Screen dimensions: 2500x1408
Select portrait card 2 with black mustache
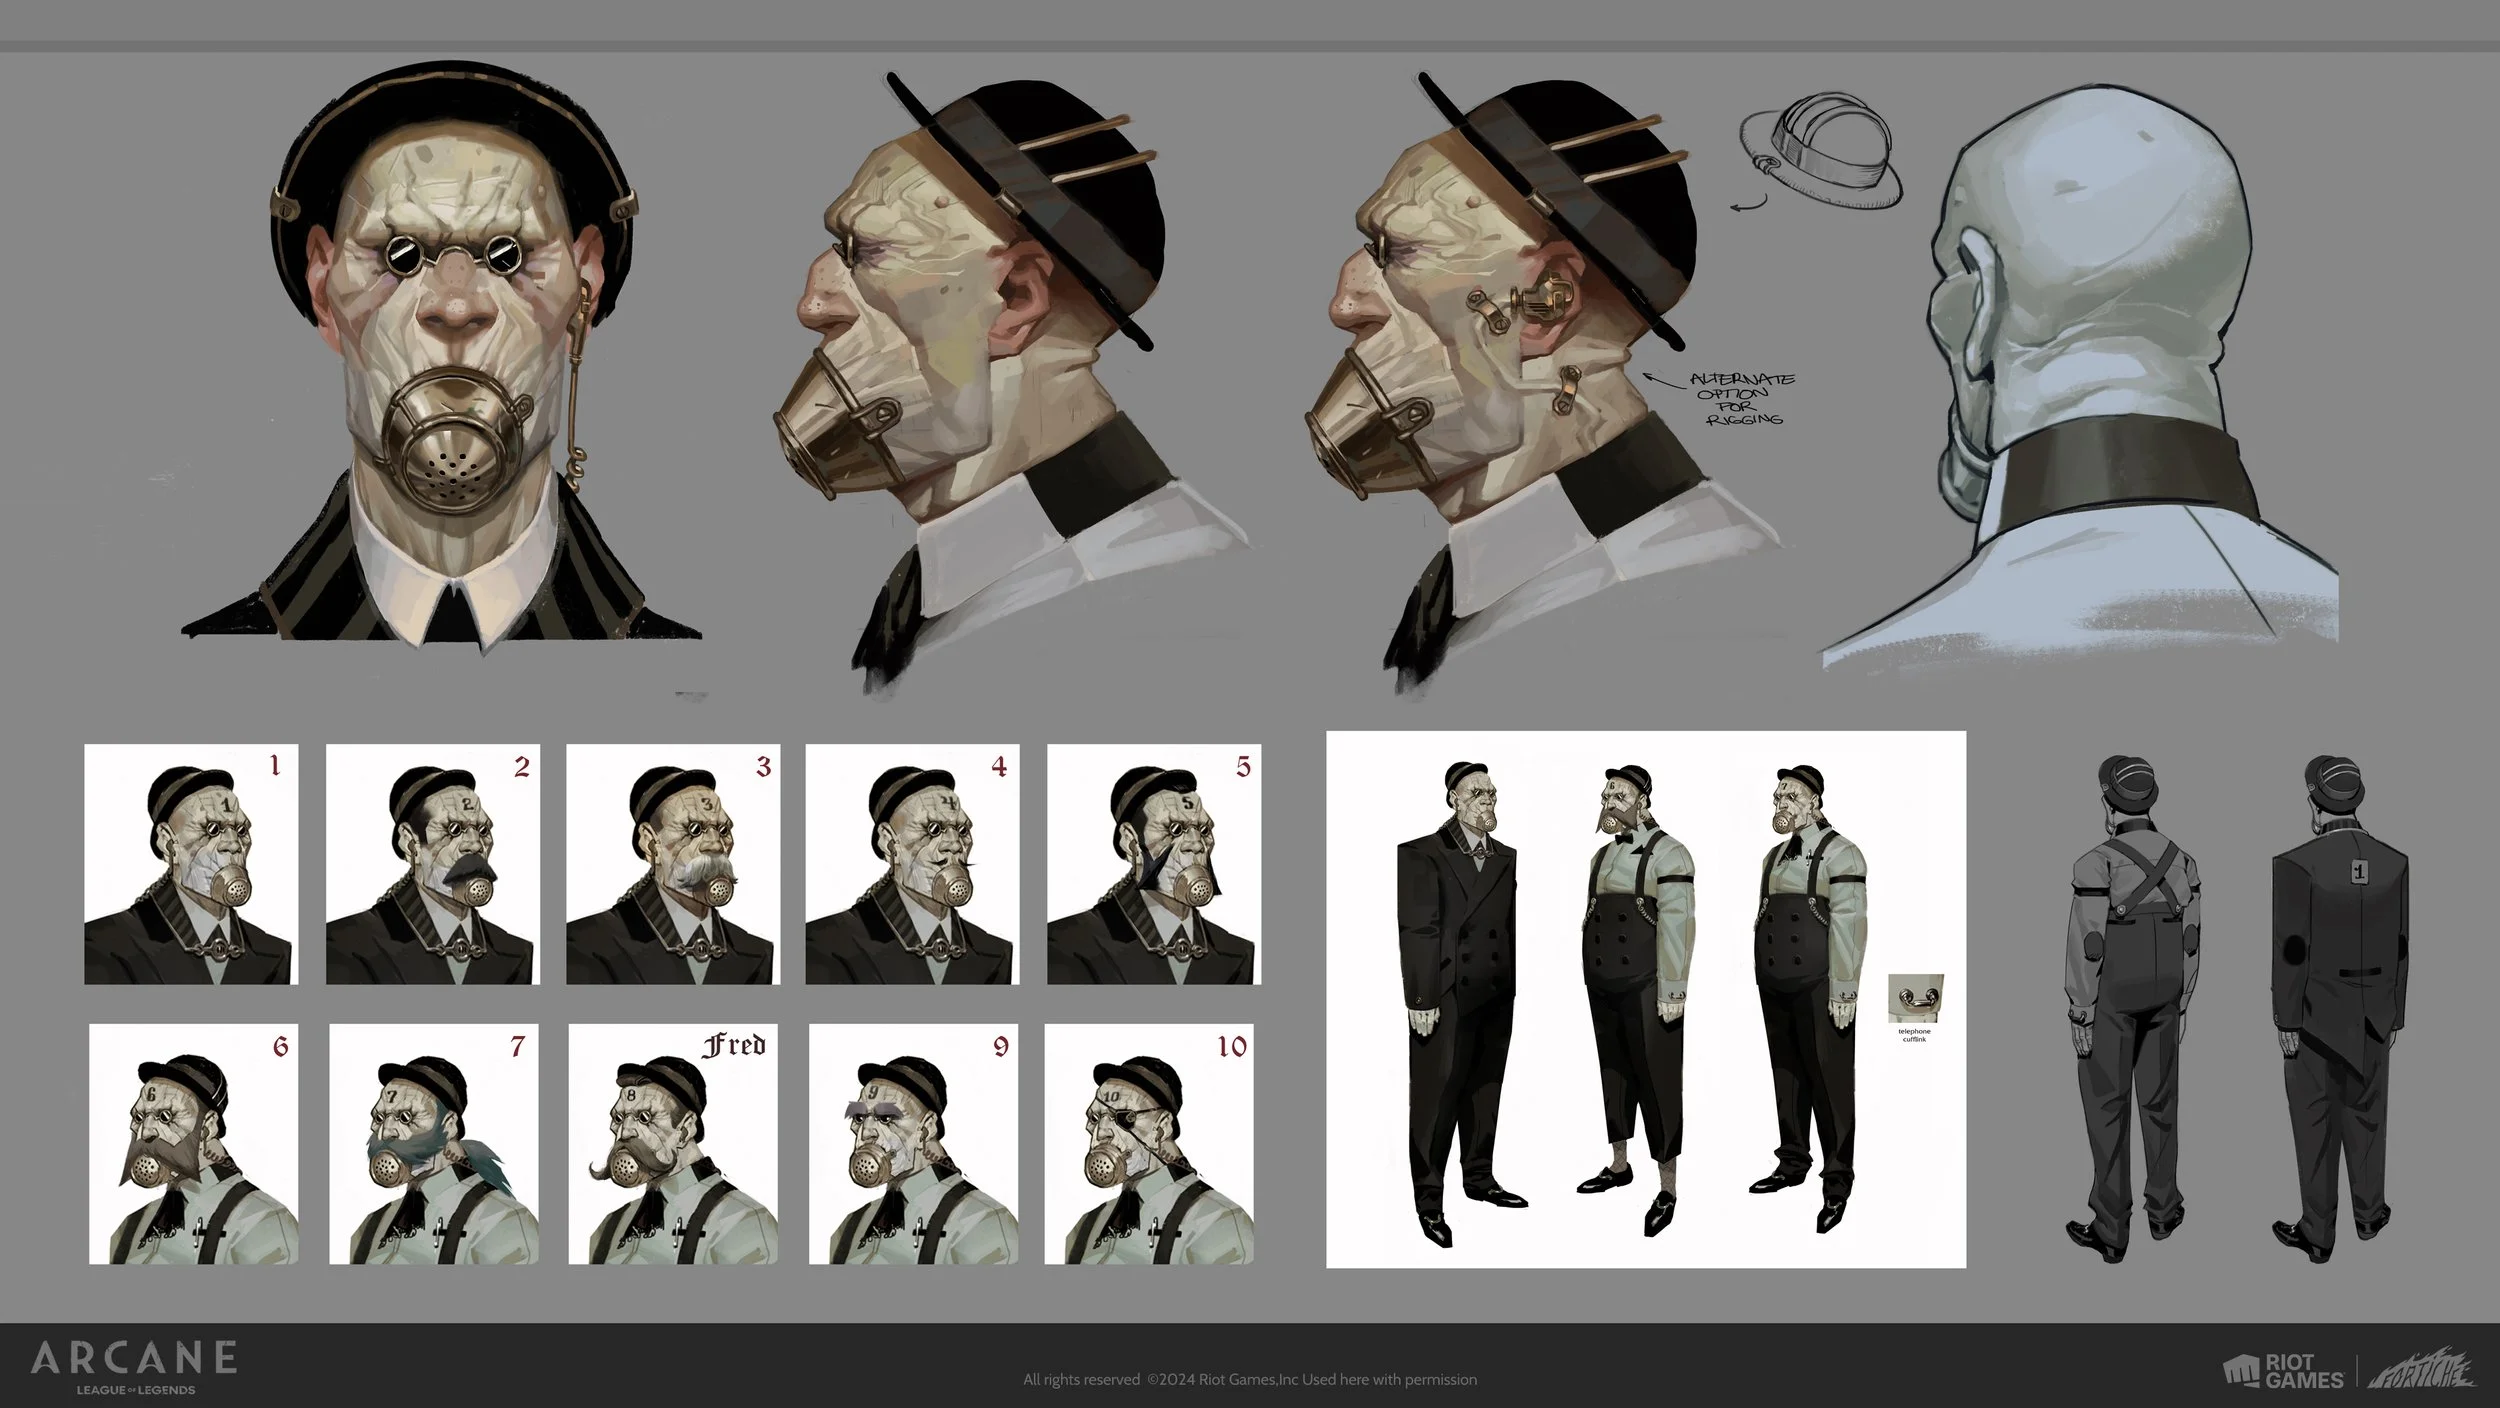coord(432,864)
